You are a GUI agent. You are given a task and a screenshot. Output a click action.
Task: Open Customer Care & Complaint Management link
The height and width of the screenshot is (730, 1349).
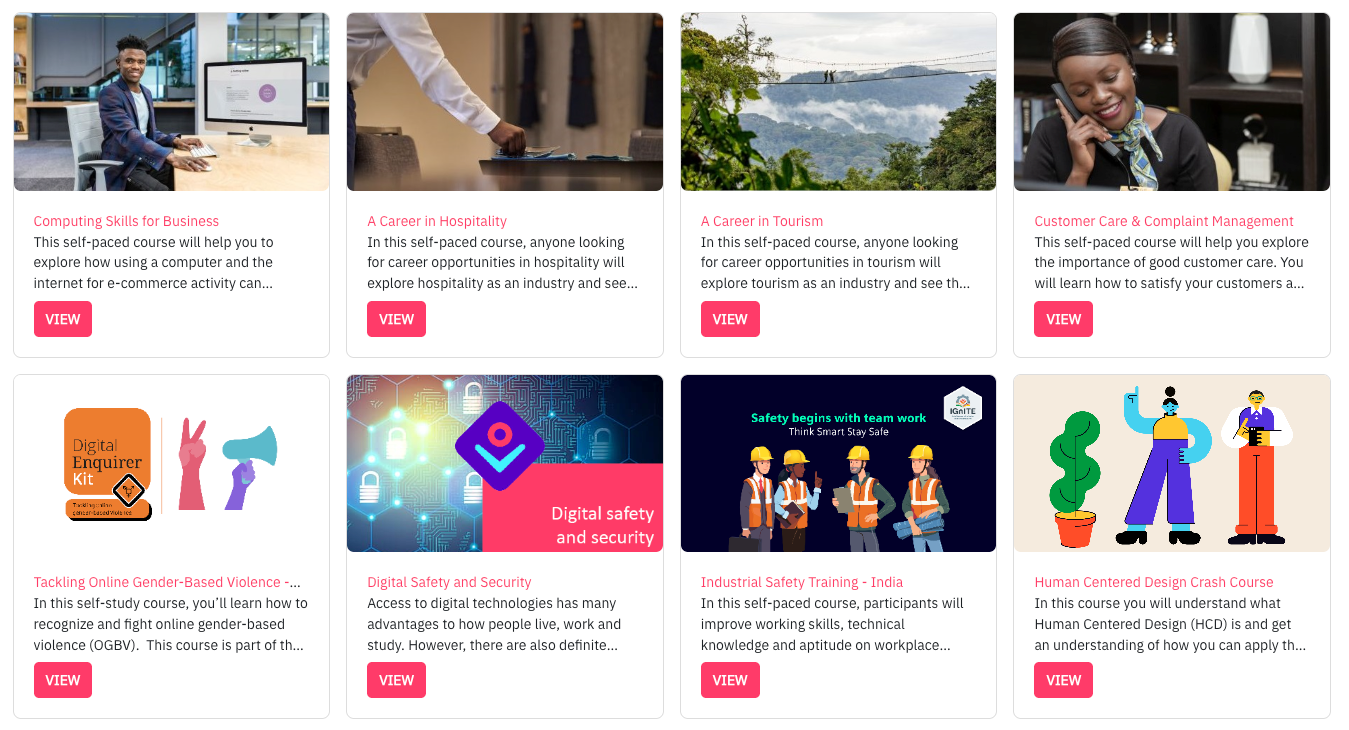click(1164, 221)
